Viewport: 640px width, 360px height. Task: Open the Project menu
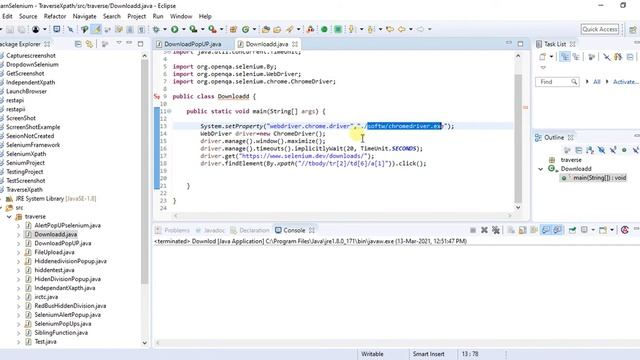pos(136,16)
